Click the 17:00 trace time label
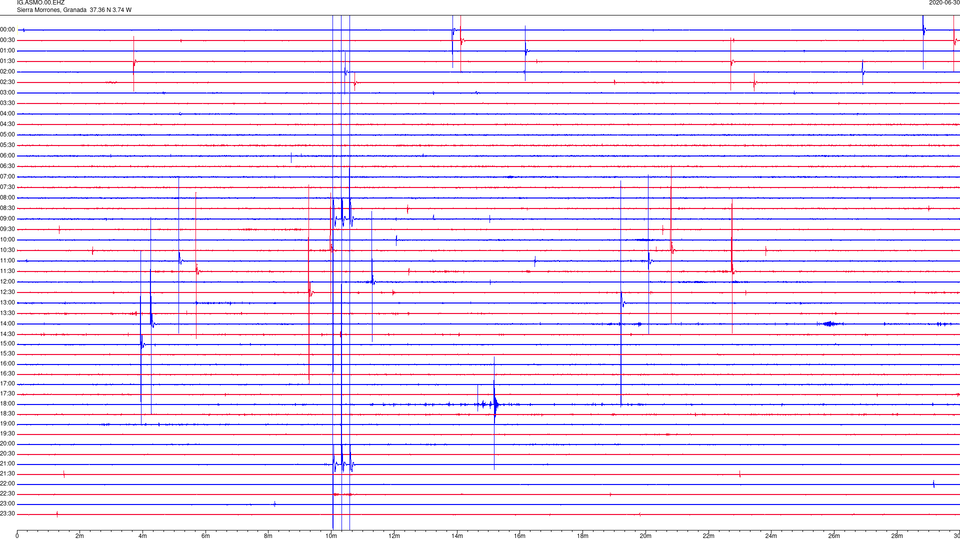960x540 pixels. (x=7, y=384)
